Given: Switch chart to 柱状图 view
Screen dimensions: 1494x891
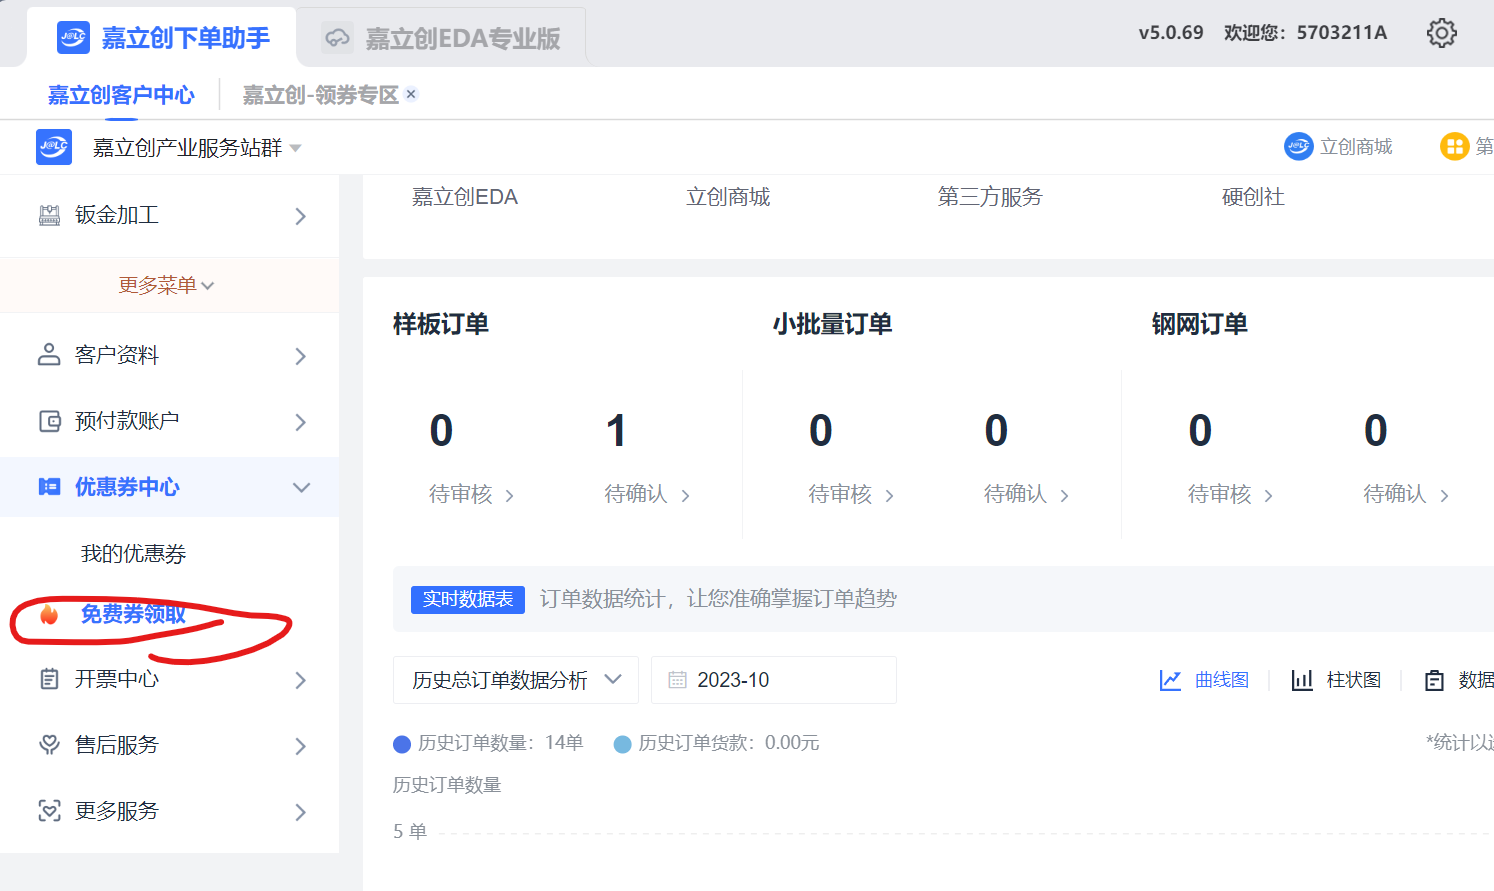Looking at the screenshot, I should [1337, 680].
